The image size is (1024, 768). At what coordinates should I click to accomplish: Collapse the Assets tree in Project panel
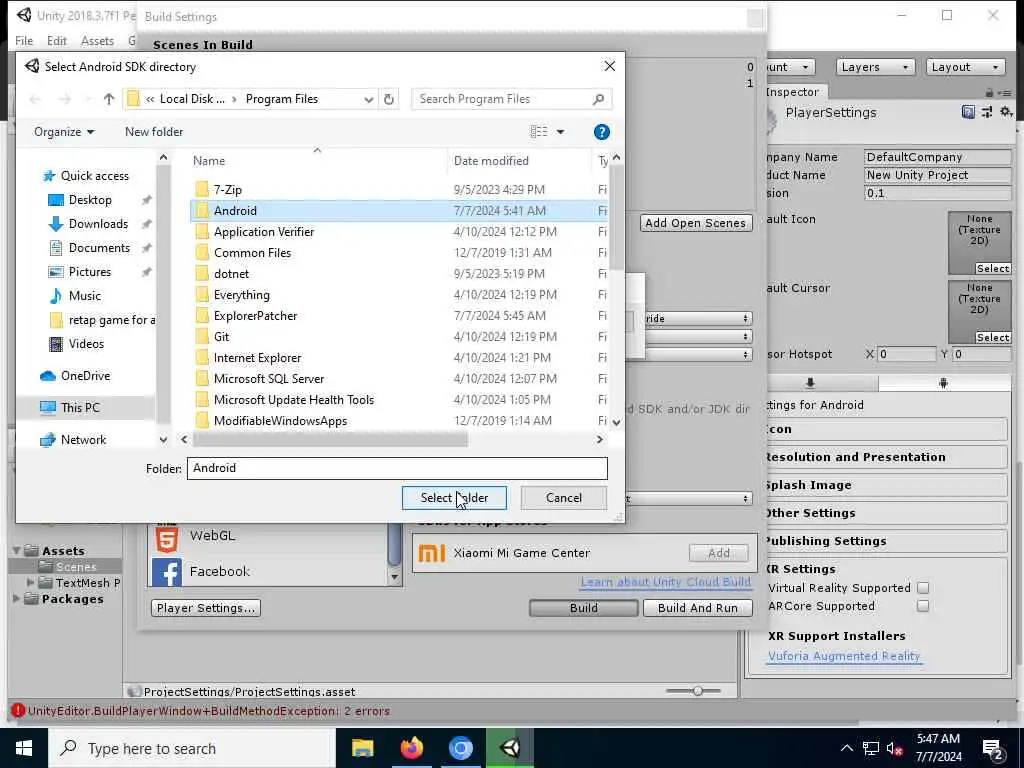pos(16,551)
